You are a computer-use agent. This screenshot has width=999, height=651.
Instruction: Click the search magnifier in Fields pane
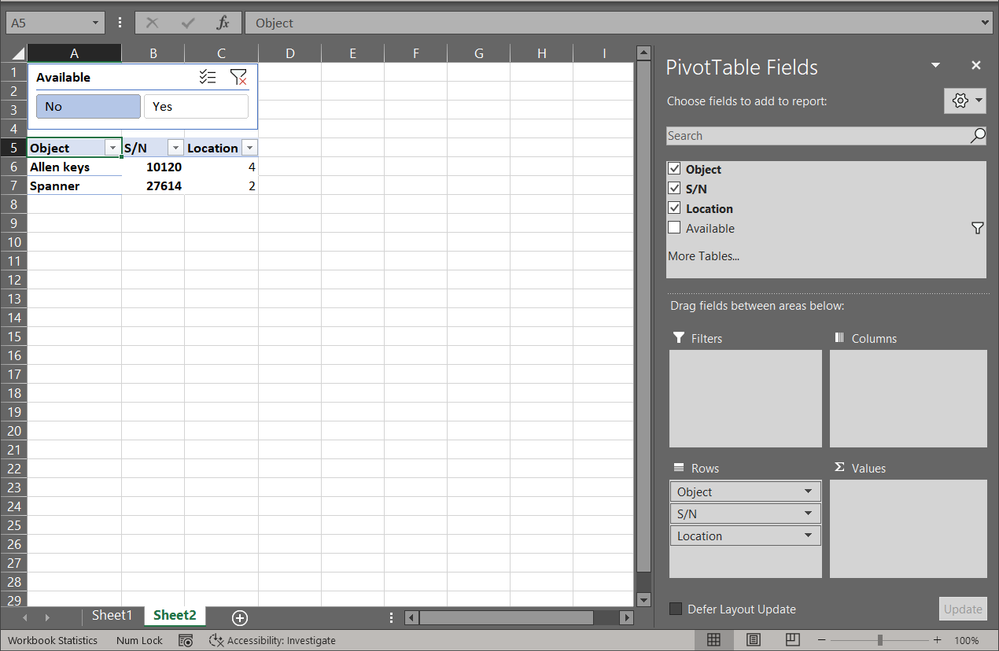pos(977,135)
